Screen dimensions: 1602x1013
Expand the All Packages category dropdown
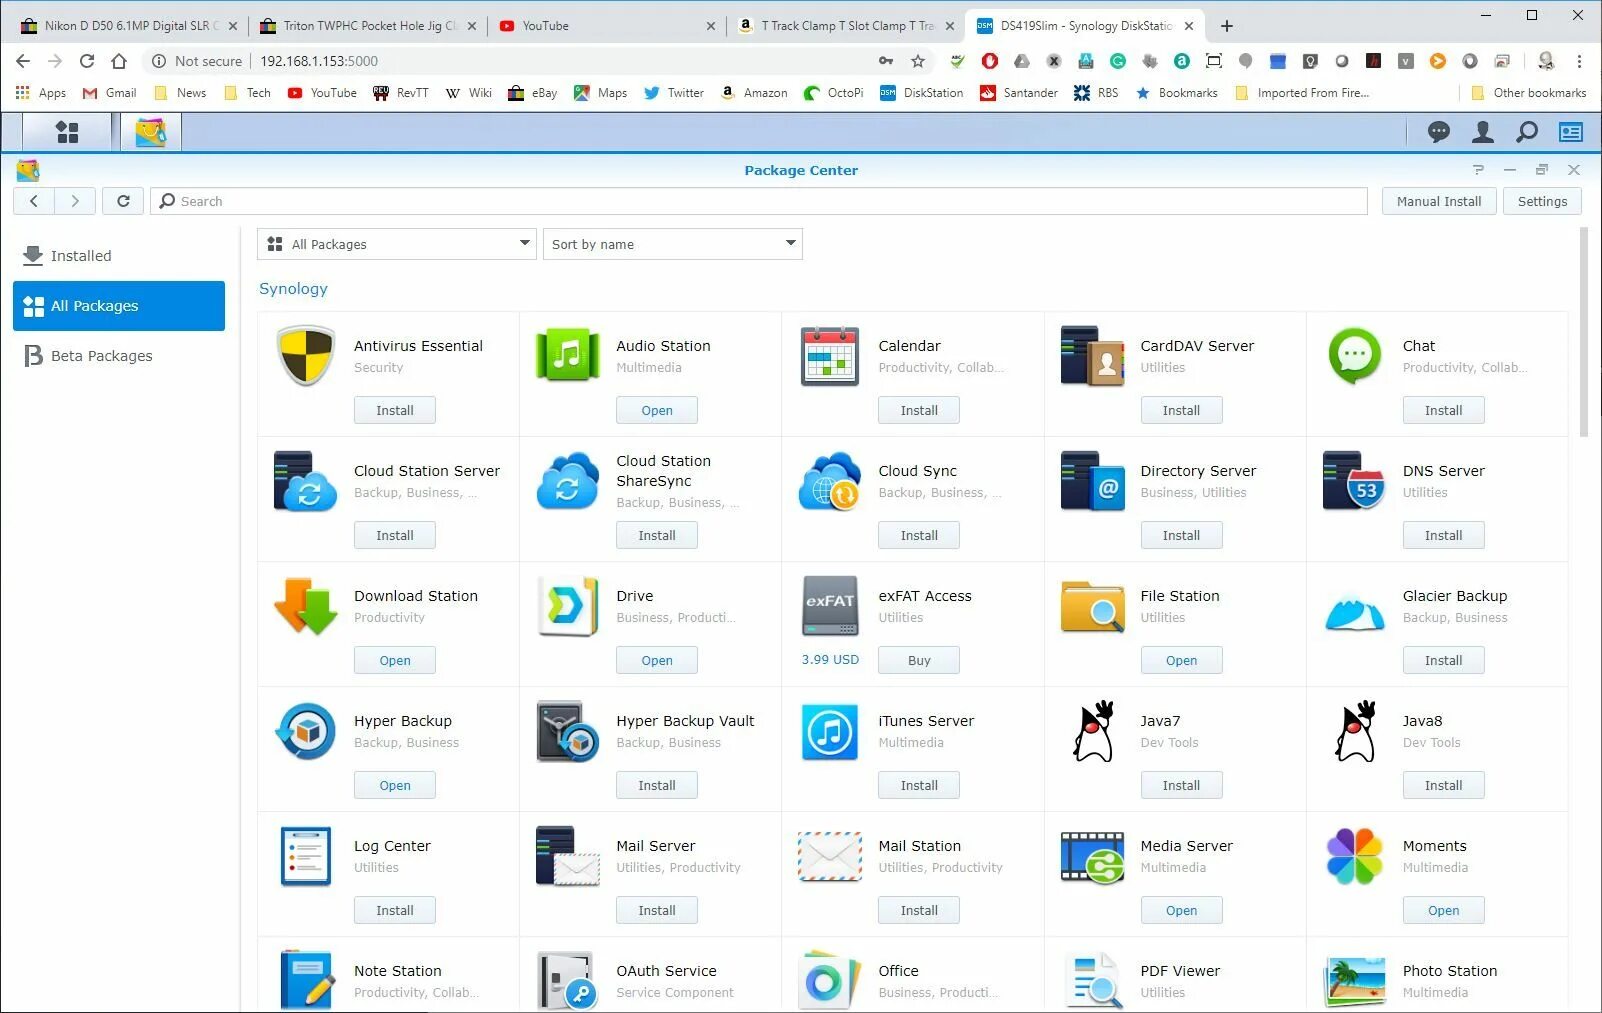coord(396,244)
